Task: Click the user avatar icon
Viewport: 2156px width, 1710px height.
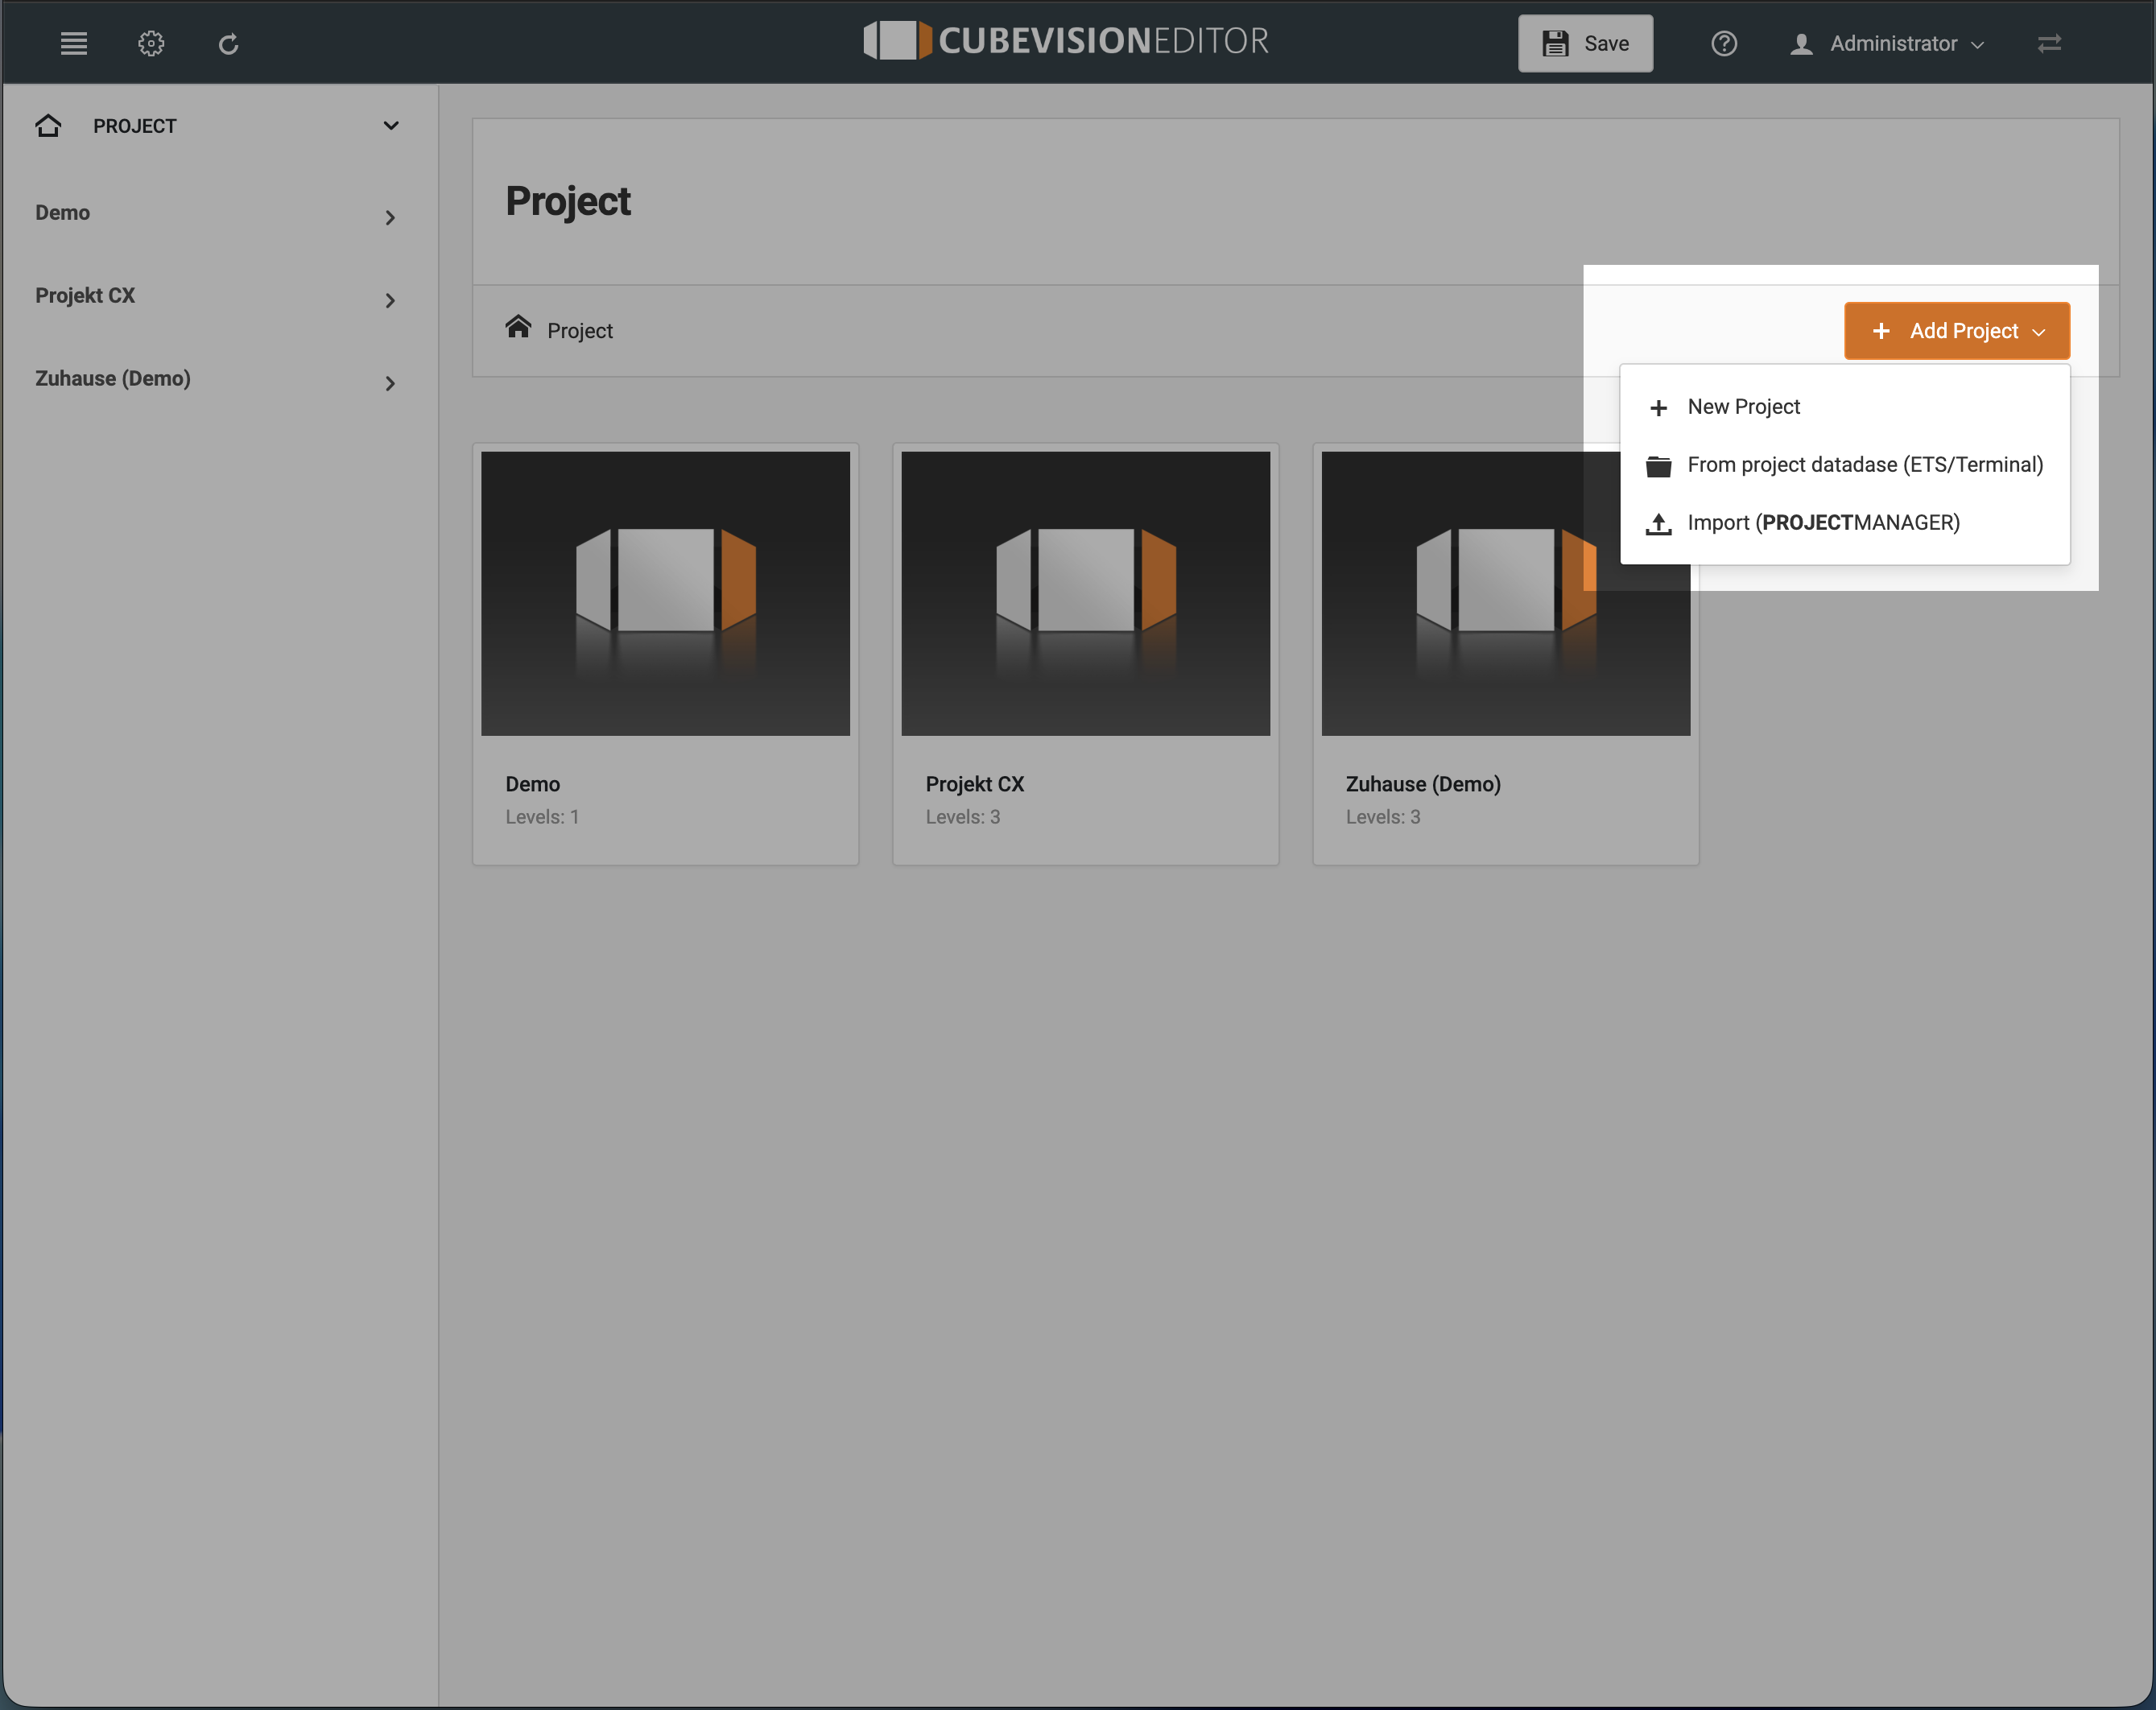Action: point(1801,44)
